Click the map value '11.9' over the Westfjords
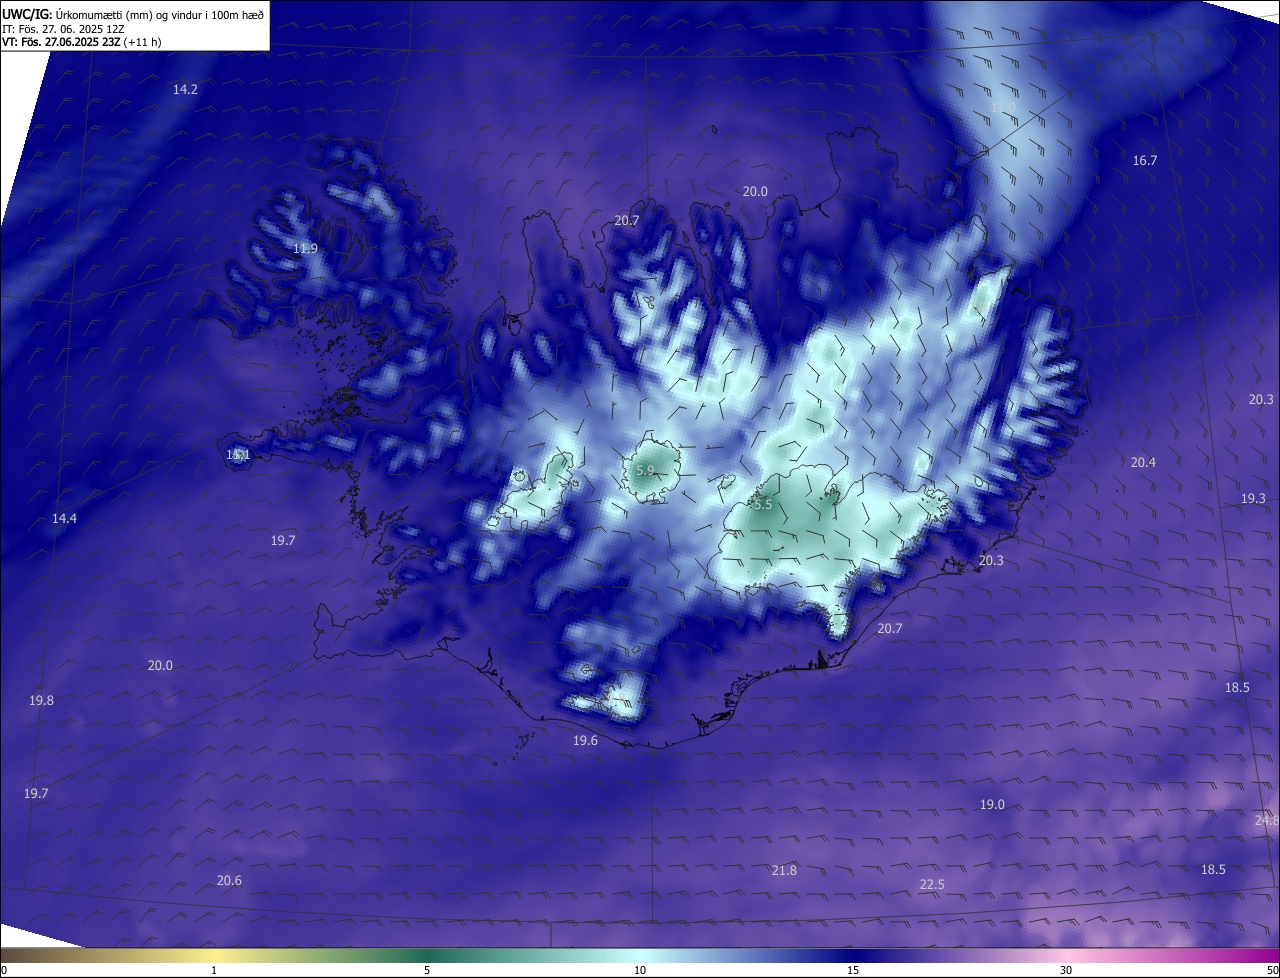 [305, 248]
